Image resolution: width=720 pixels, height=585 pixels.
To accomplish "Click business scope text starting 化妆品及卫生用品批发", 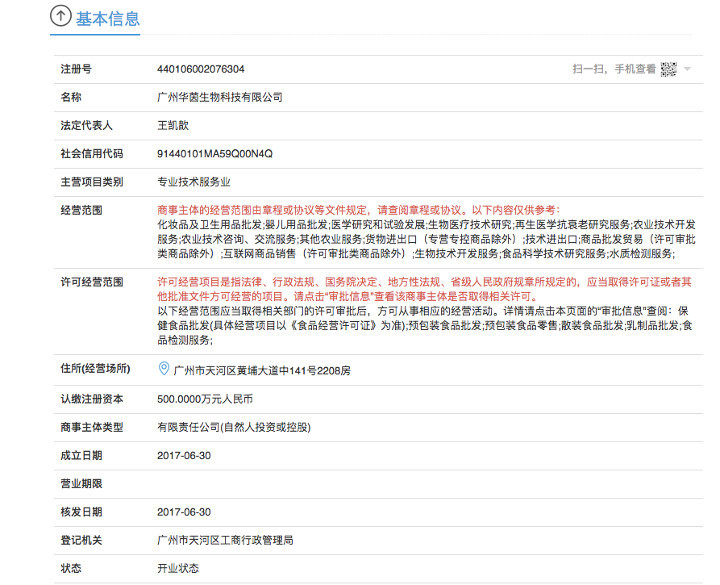I will [427, 239].
